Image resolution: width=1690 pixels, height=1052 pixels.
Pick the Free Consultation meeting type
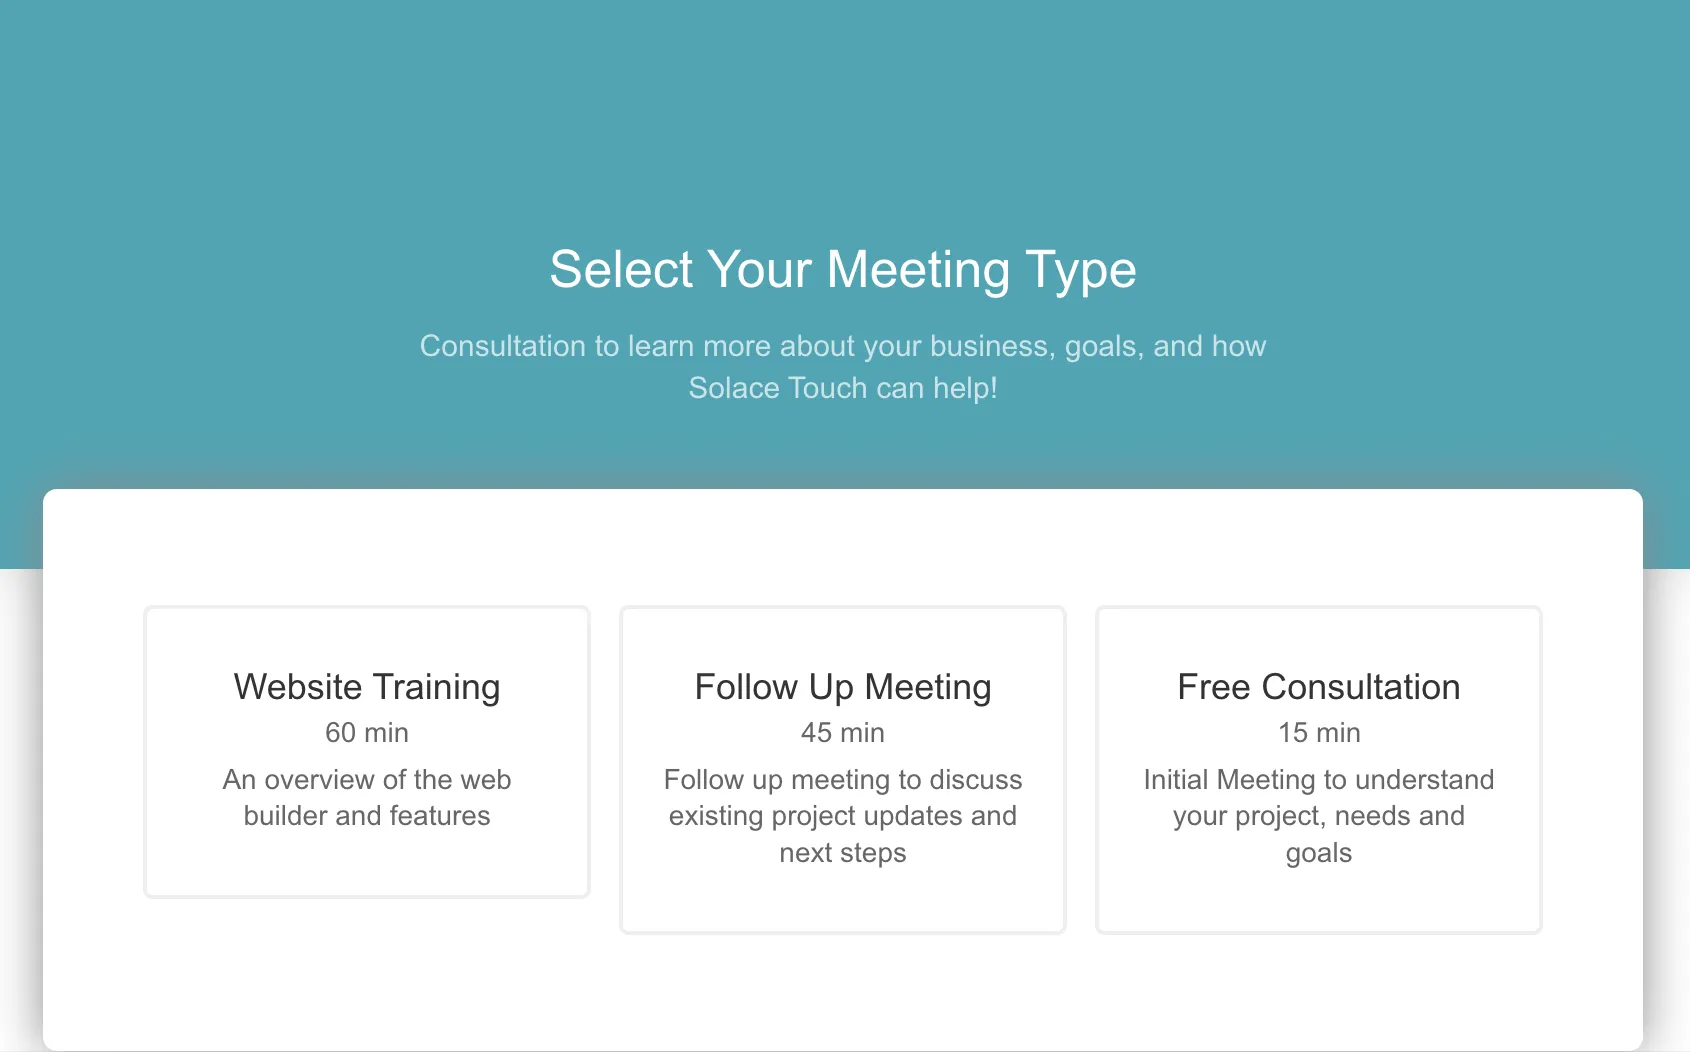click(1318, 769)
